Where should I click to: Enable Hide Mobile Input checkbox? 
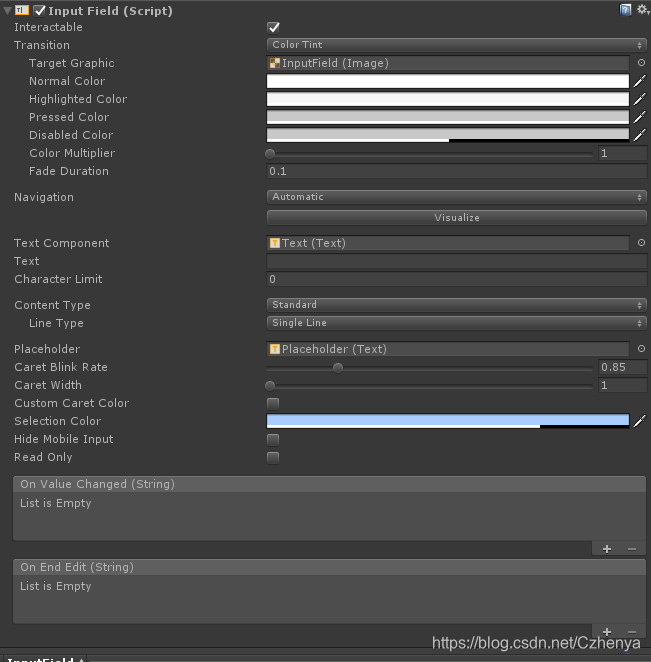coord(273,440)
